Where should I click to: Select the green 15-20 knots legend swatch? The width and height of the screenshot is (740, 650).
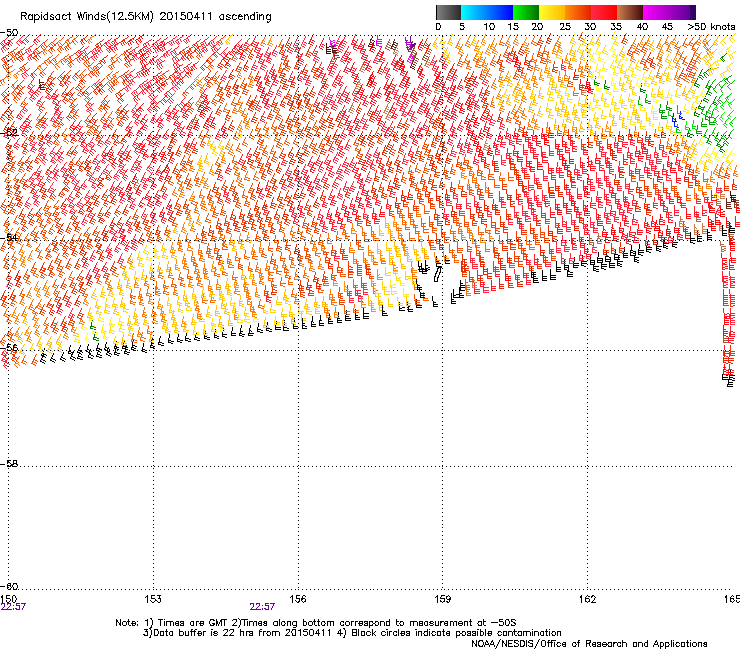(x=526, y=12)
